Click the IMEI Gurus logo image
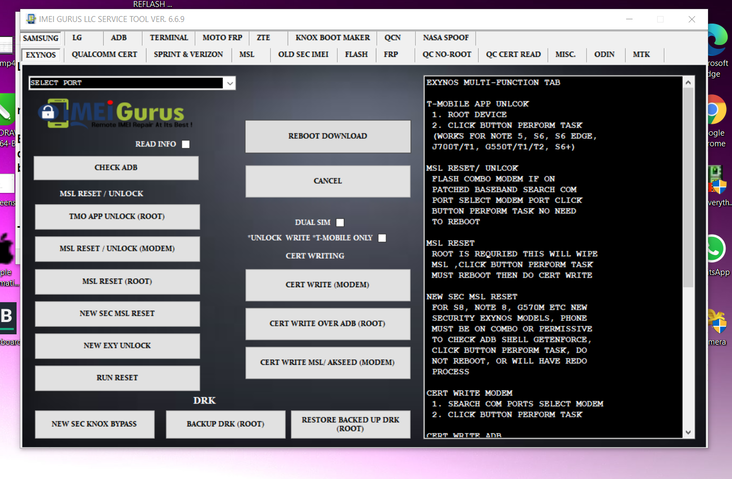Viewport: 732px width, 479px height. (115, 113)
